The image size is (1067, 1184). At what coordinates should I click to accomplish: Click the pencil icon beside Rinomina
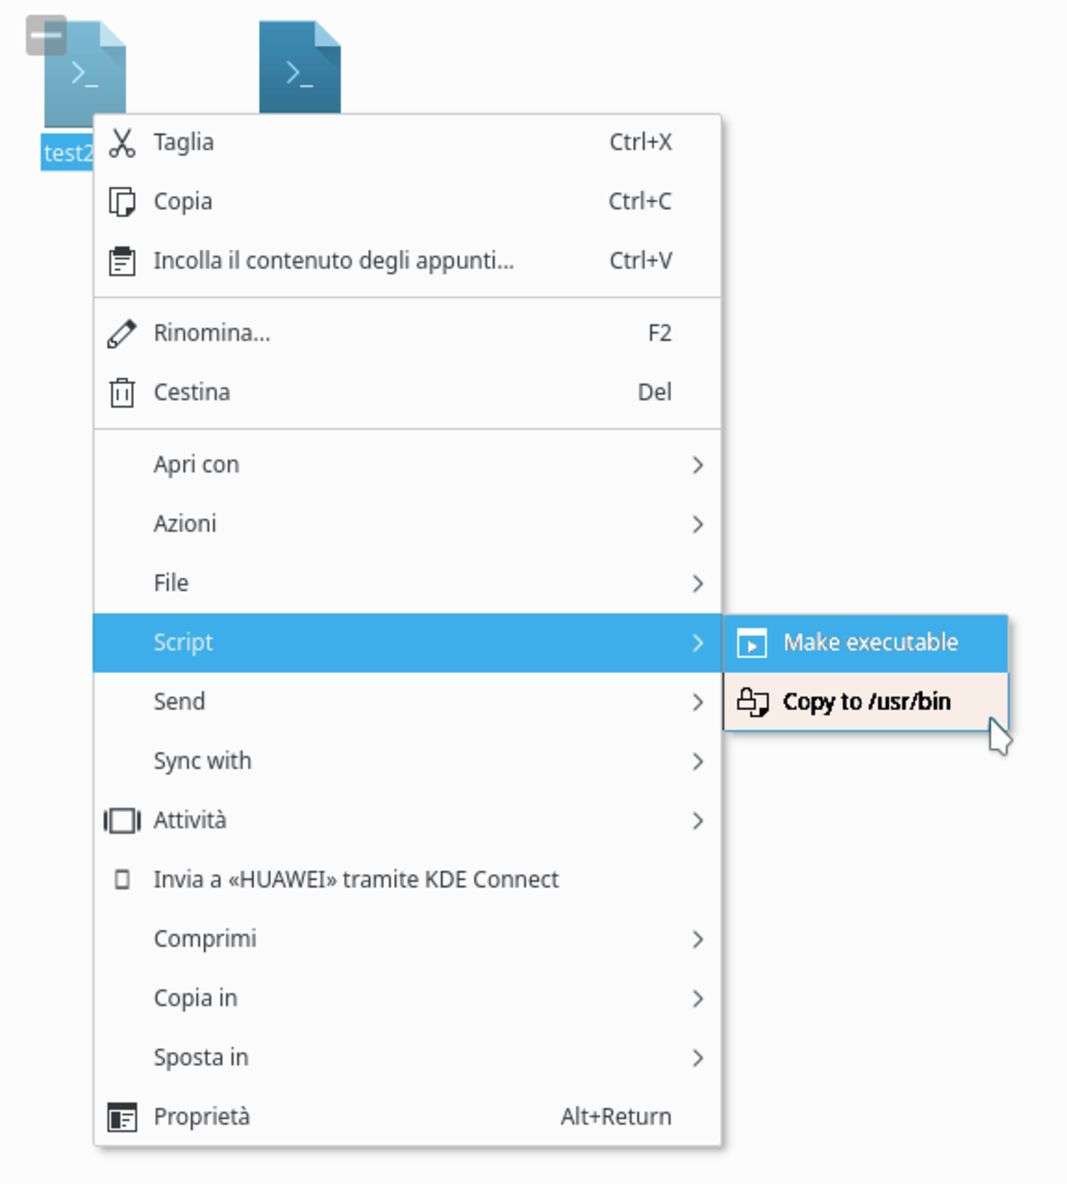pyautogui.click(x=122, y=333)
